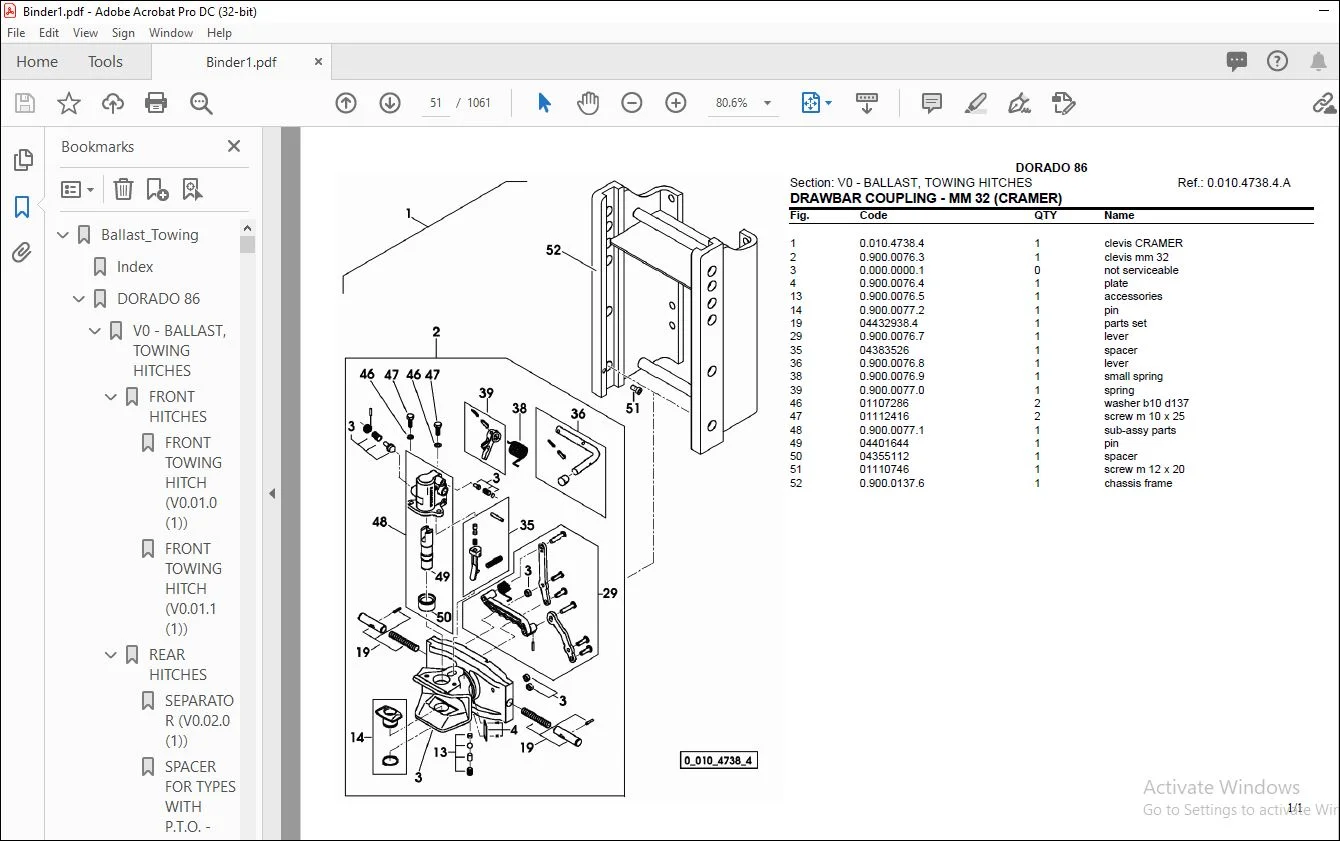This screenshot has width=1340, height=841.
Task: Click the scrolling mode keyboard icon
Action: 867,103
